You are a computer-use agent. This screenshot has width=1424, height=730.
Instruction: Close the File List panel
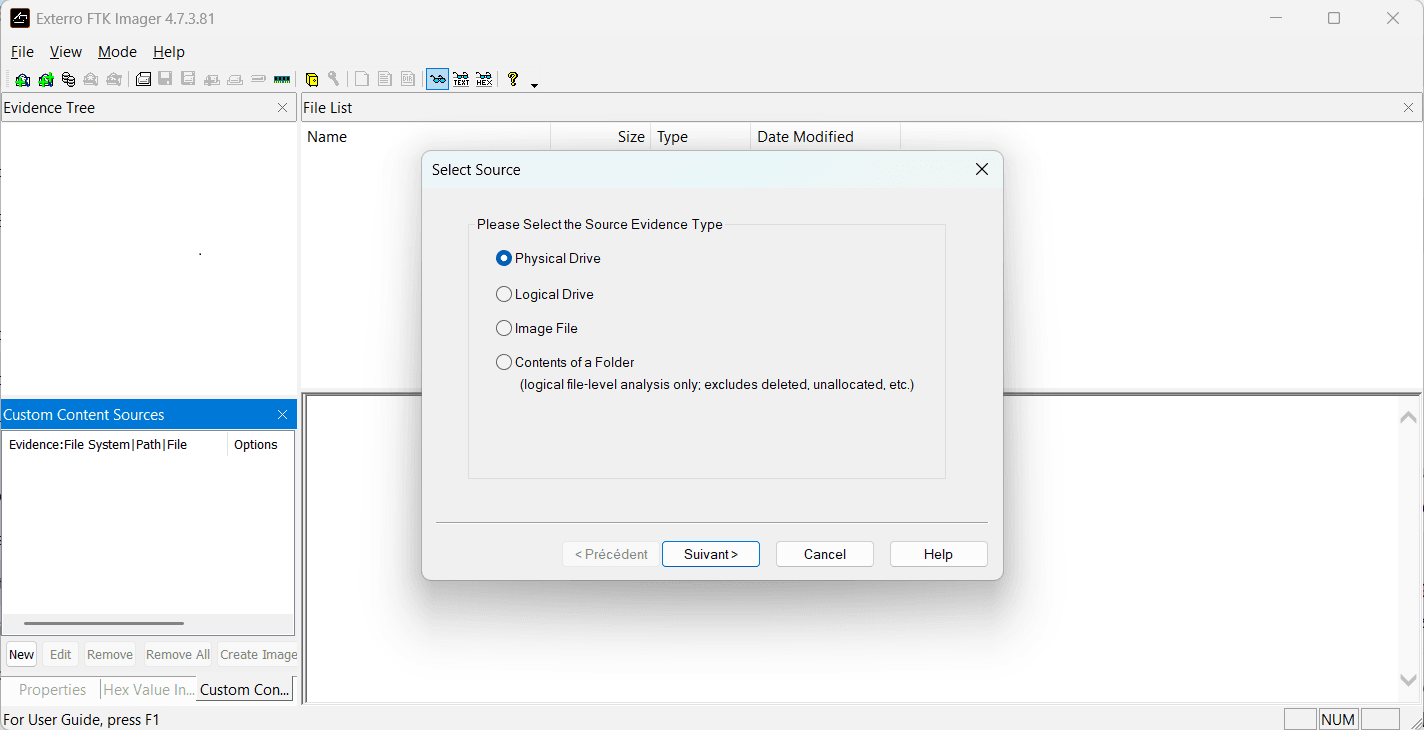[x=1409, y=108]
